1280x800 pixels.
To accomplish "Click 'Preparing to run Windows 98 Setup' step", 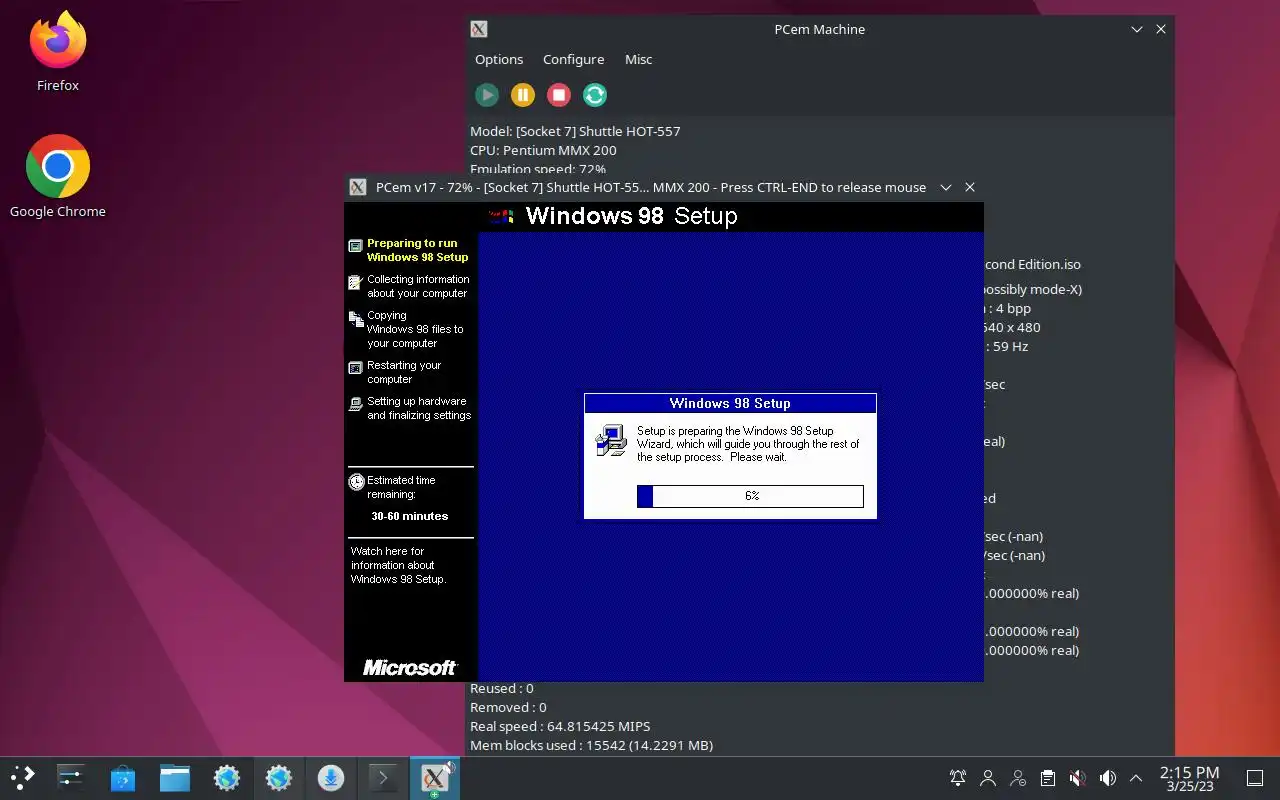I will (x=417, y=250).
